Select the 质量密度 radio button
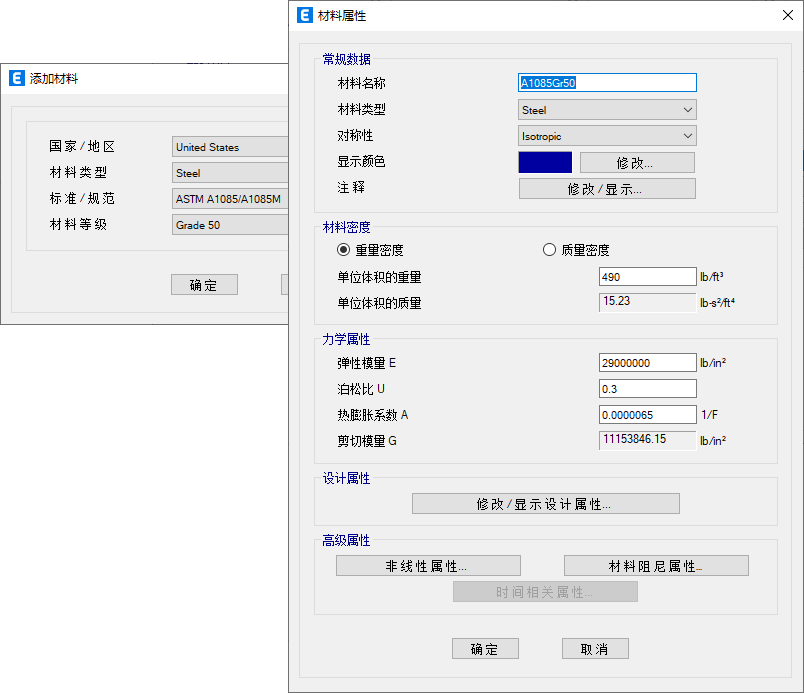Viewport: 804px width, 693px height. 549,250
